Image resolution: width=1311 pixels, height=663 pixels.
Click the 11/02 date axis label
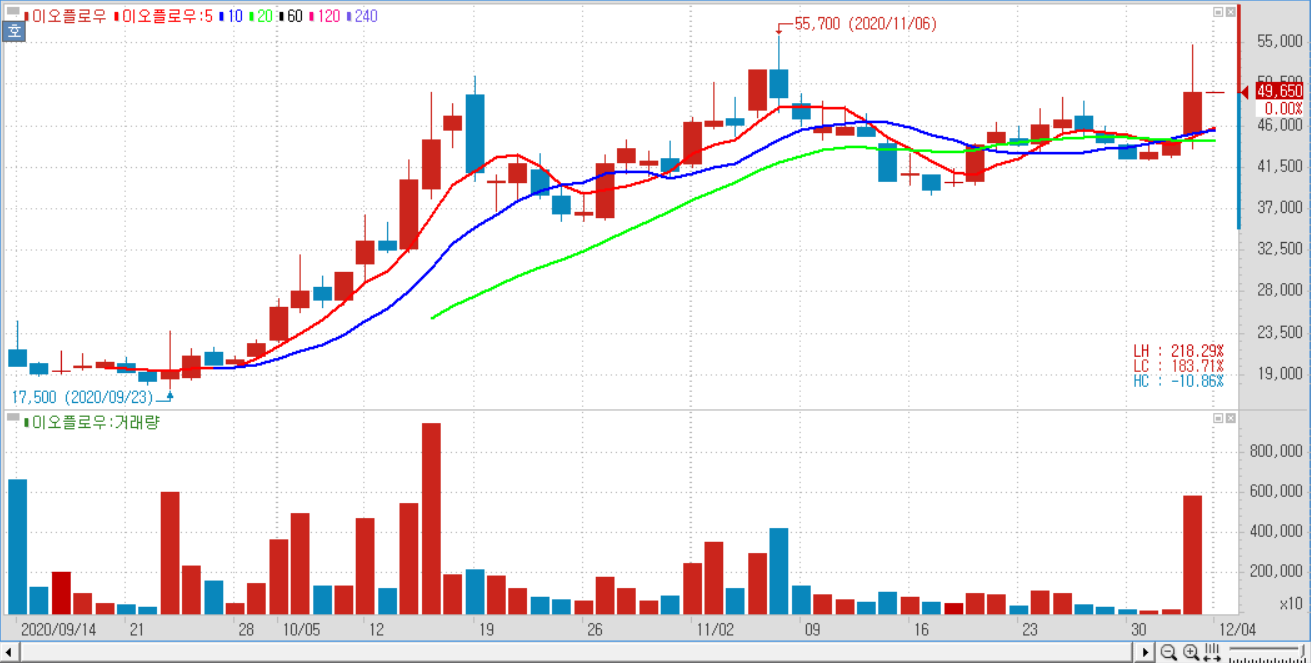[716, 631]
